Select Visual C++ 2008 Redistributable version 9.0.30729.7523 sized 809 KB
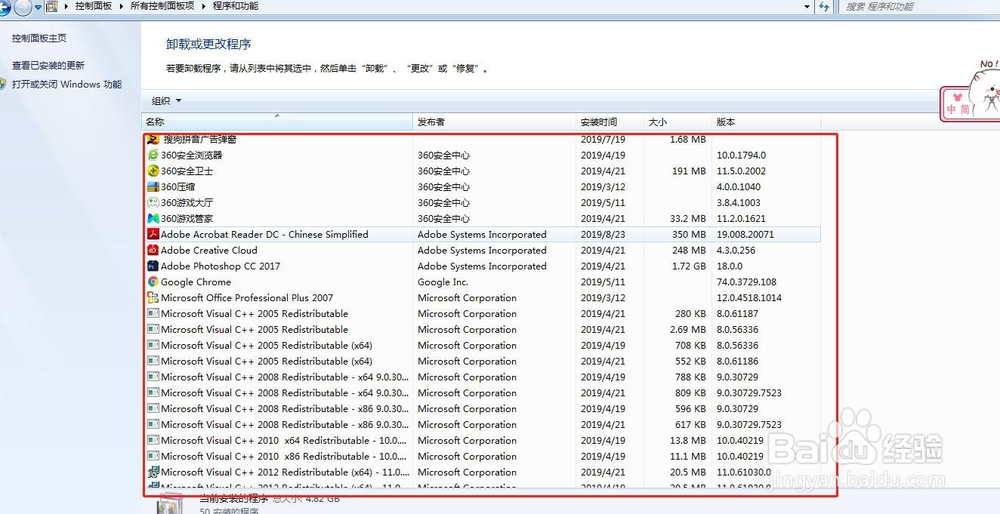This screenshot has height=514, width=1000. (x=483, y=393)
